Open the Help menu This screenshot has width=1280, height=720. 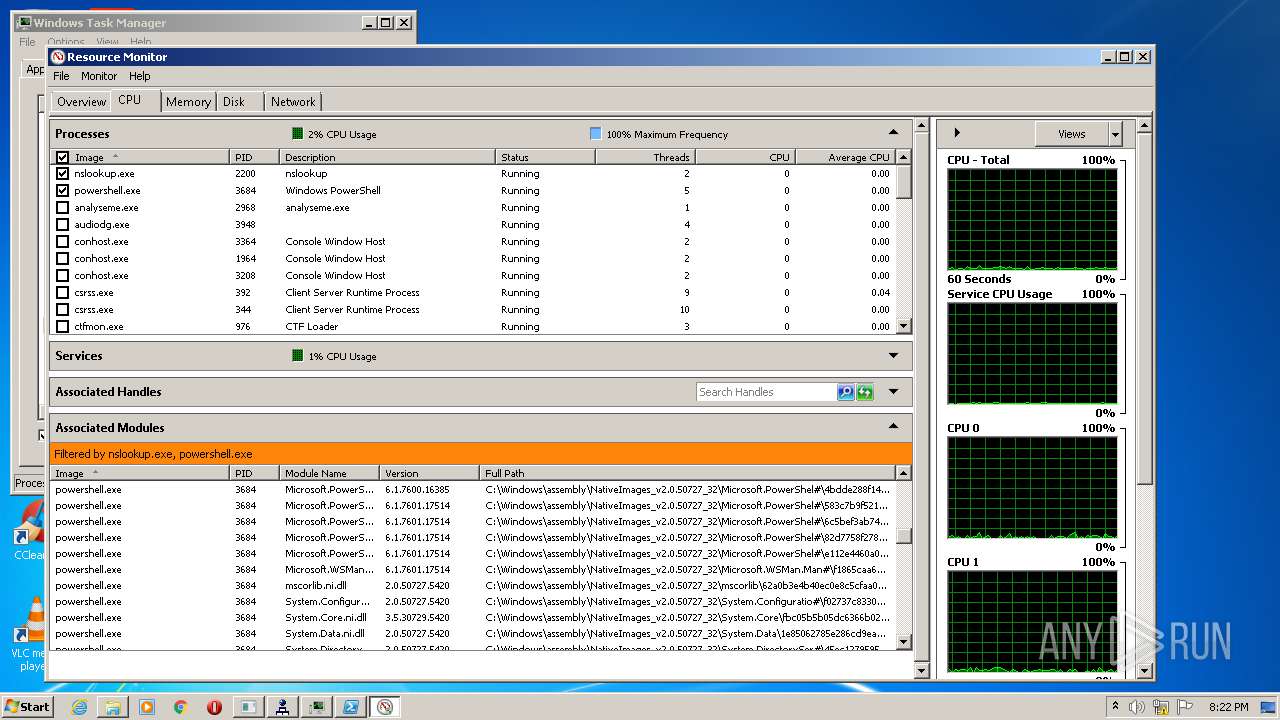(x=140, y=76)
